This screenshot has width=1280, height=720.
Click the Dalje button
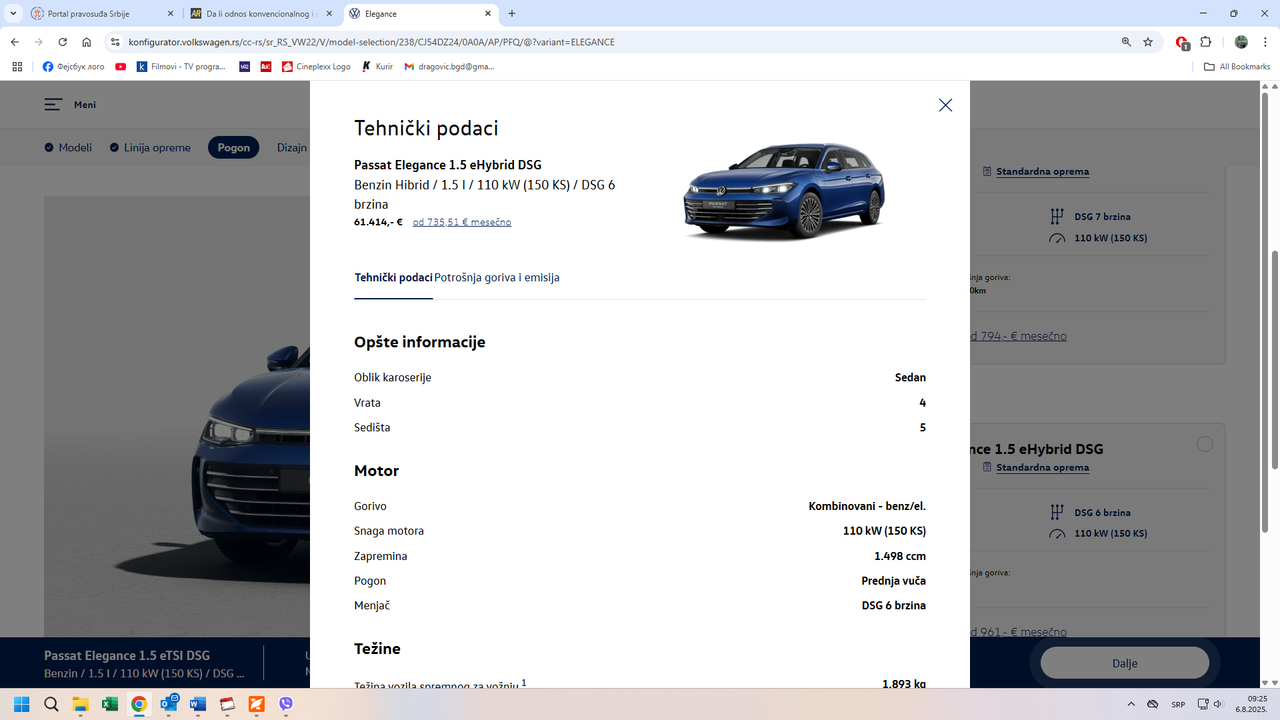(1125, 663)
